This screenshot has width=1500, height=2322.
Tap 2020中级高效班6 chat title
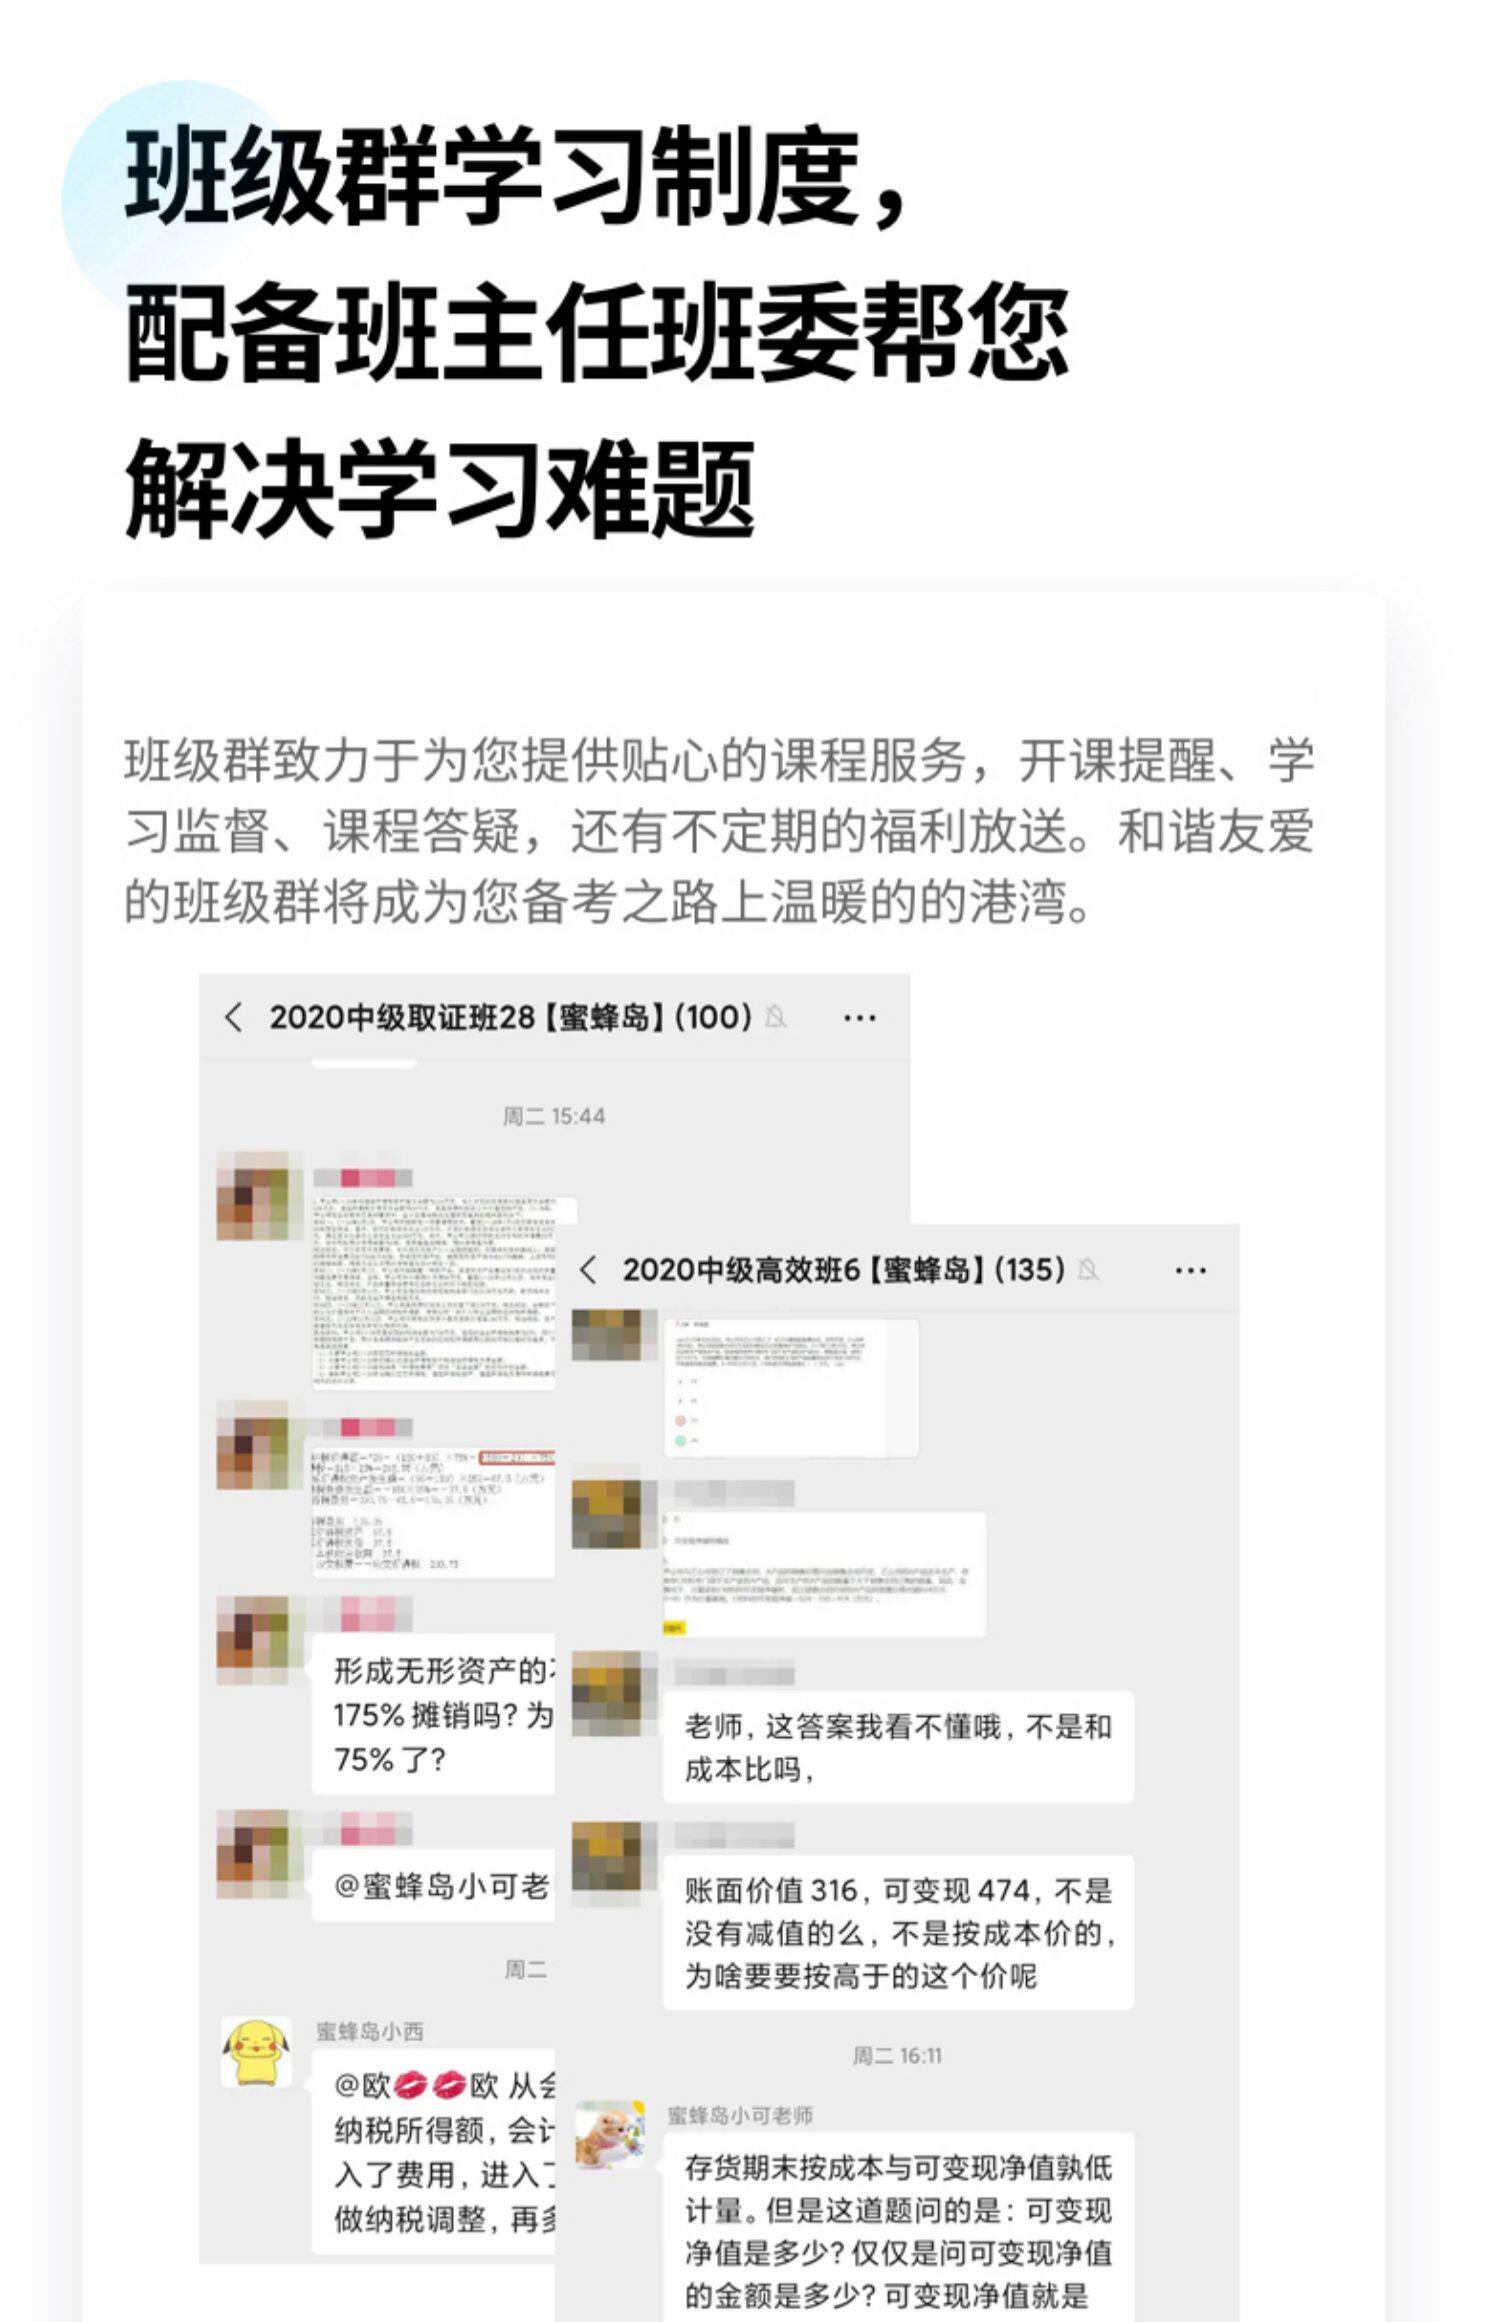(x=843, y=1270)
